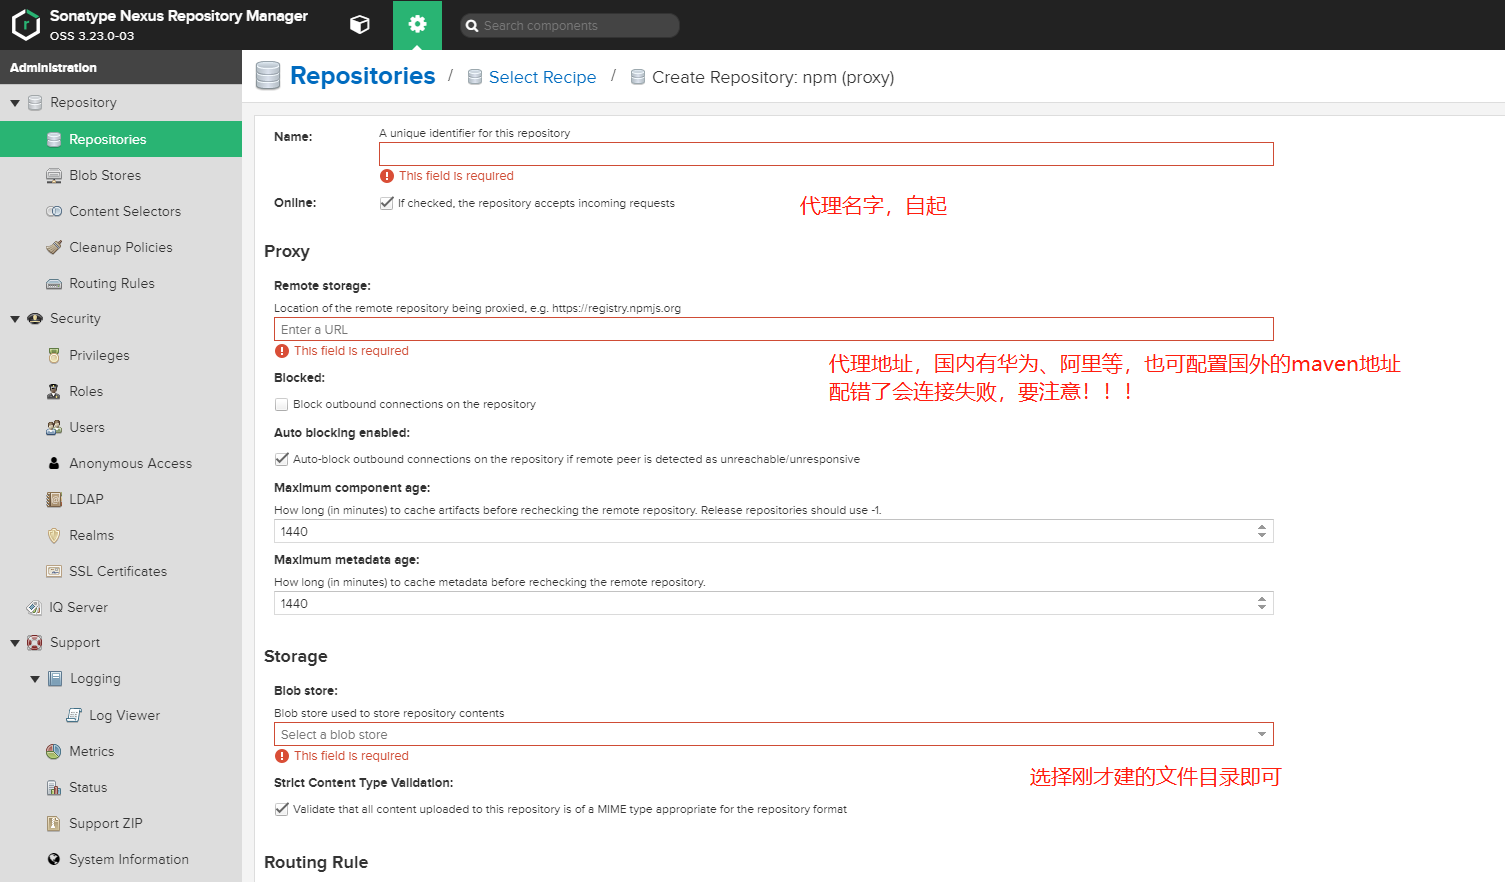
Task: Click the Maximum metadata age field
Action: tap(773, 603)
